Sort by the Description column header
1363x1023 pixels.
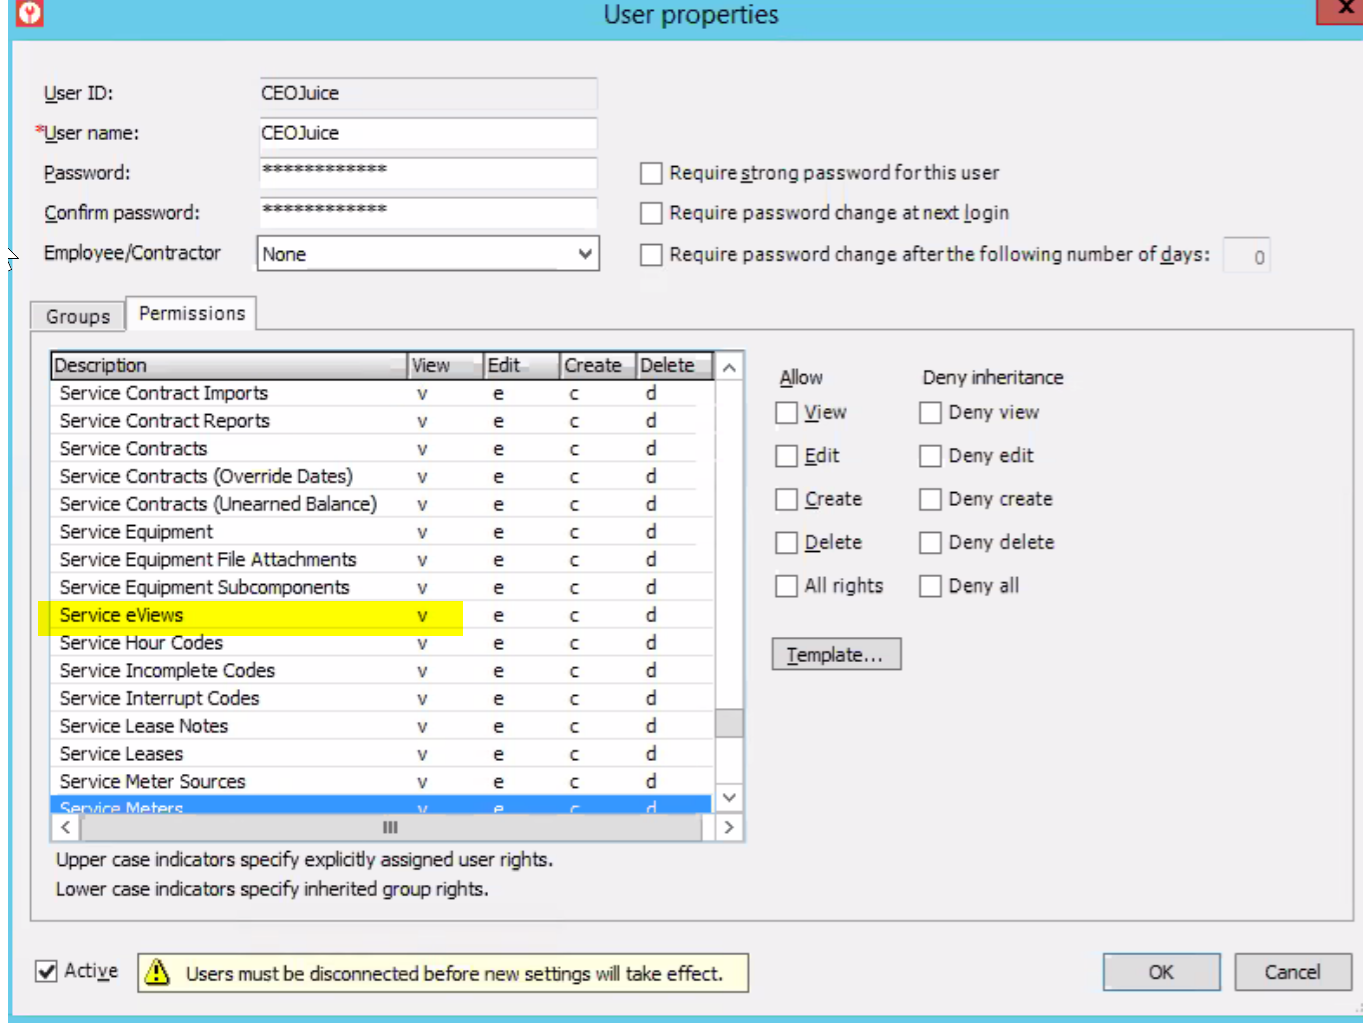229,365
